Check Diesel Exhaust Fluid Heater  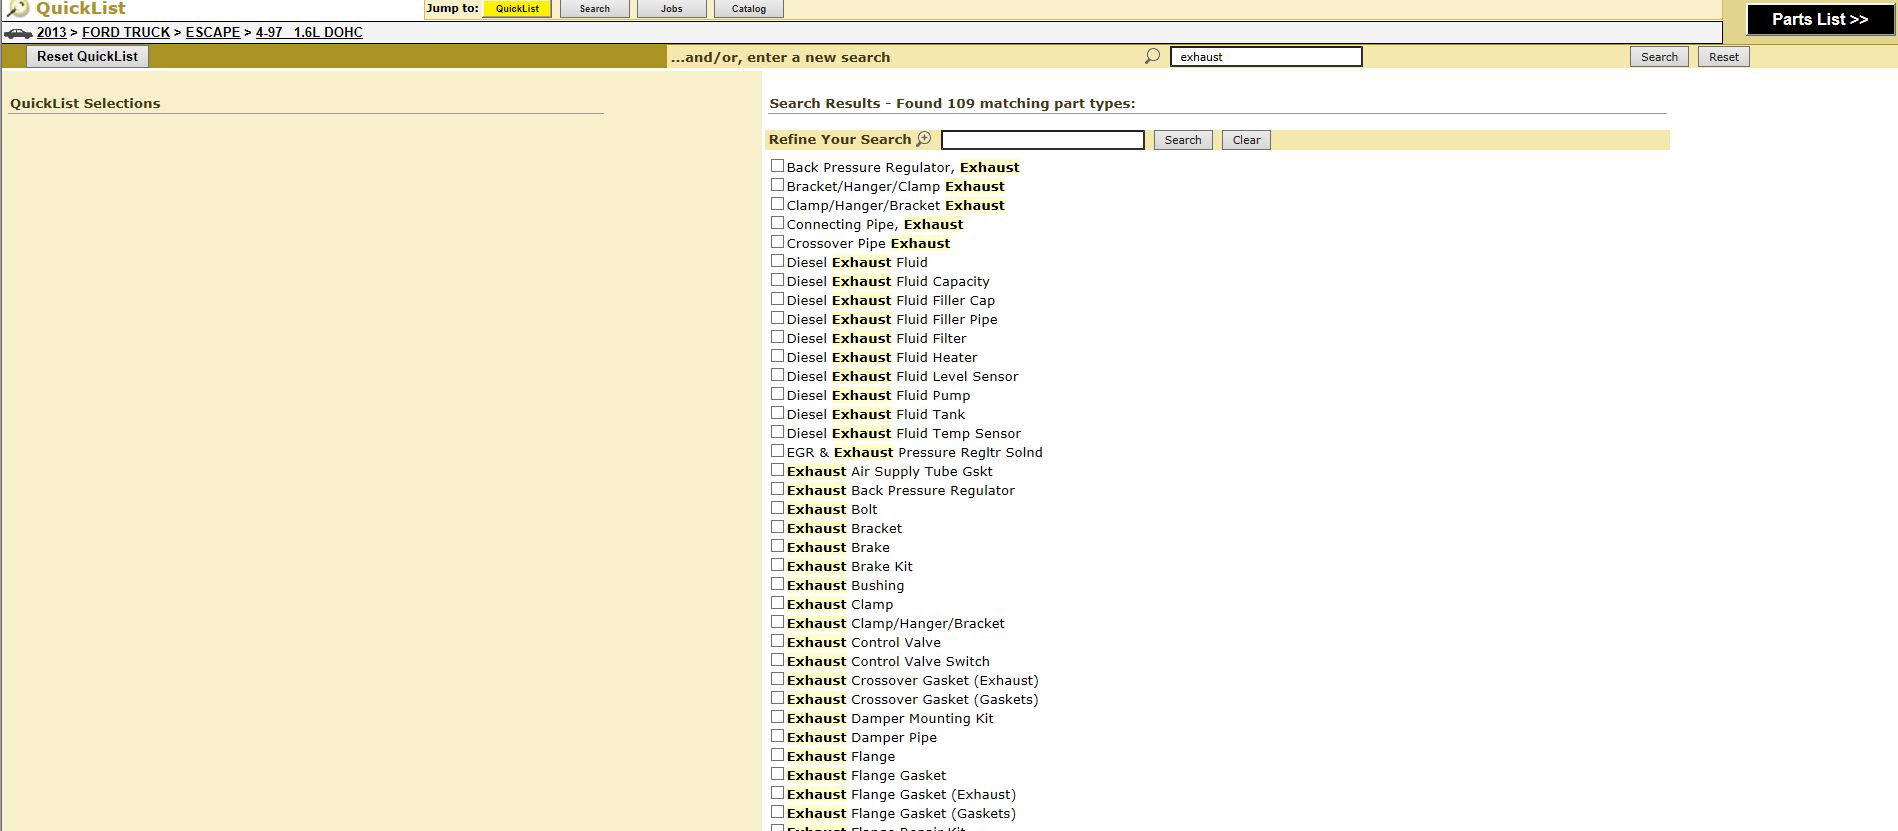point(777,356)
